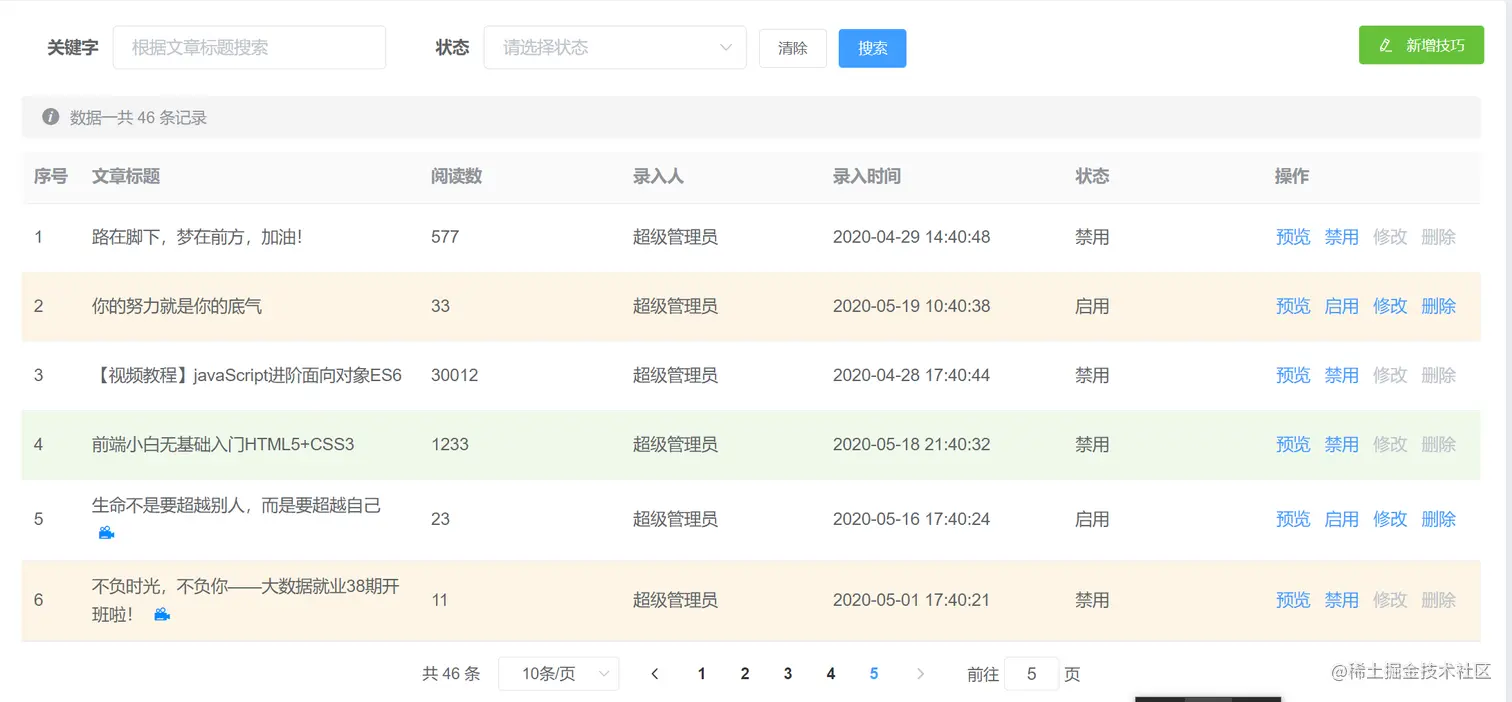Click 删除 for 你的努力就是你的底气
Image resolution: width=1512 pixels, height=702 pixels.
(1439, 306)
